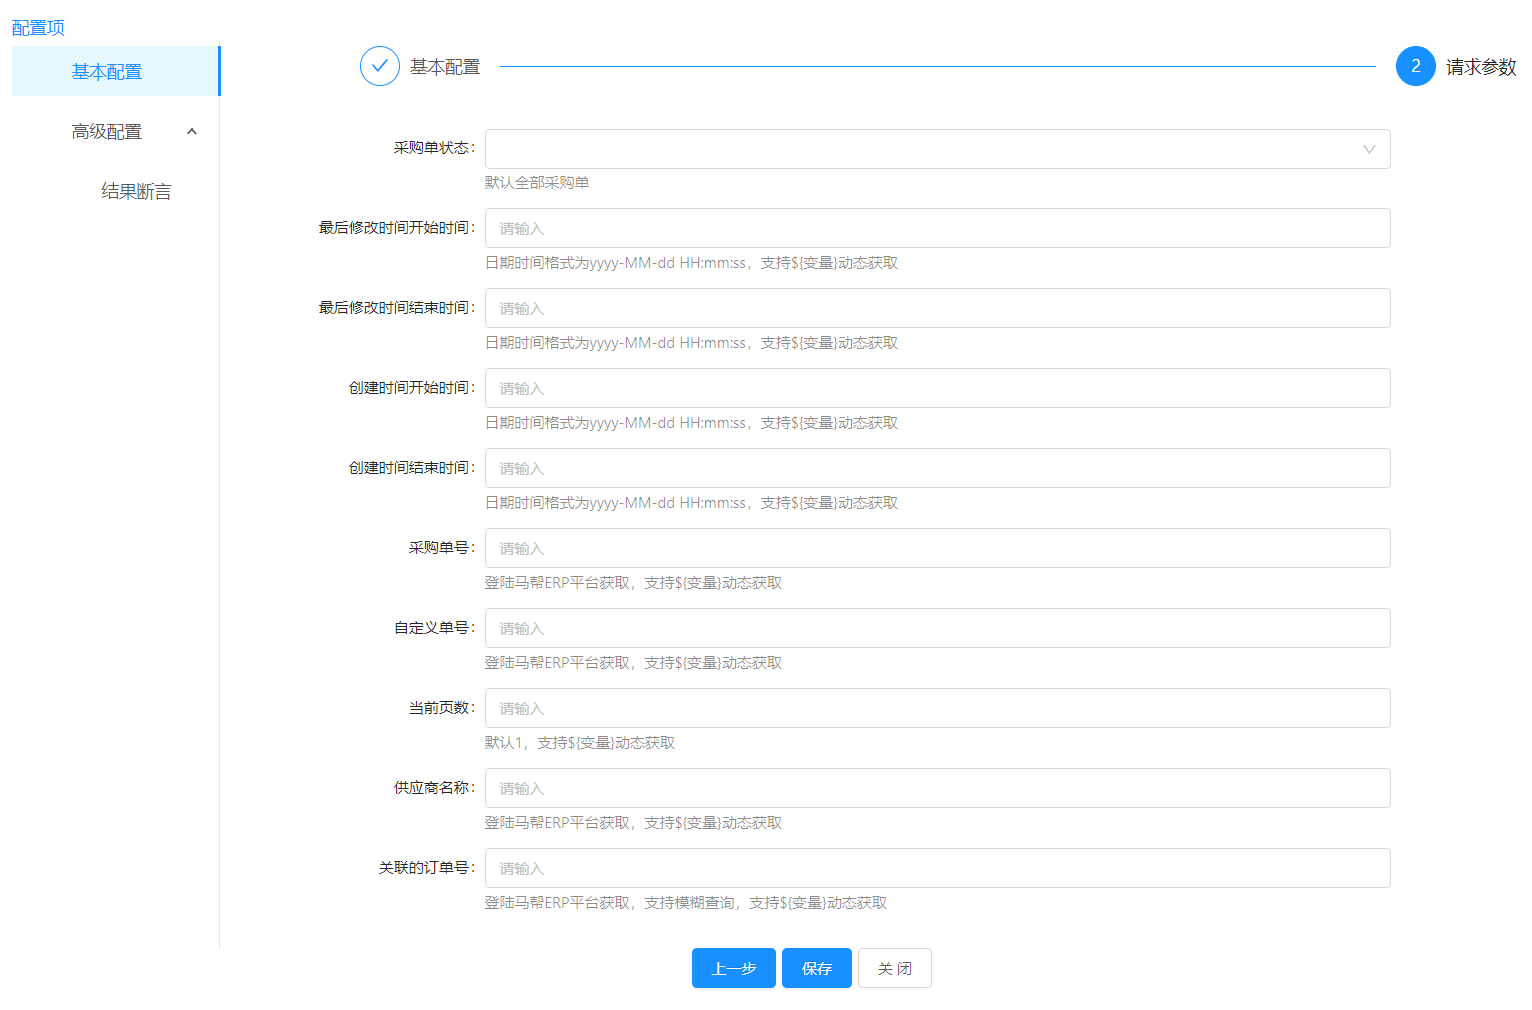
Task: Open the 采购单状态 dropdown arrow
Action: (1368, 149)
